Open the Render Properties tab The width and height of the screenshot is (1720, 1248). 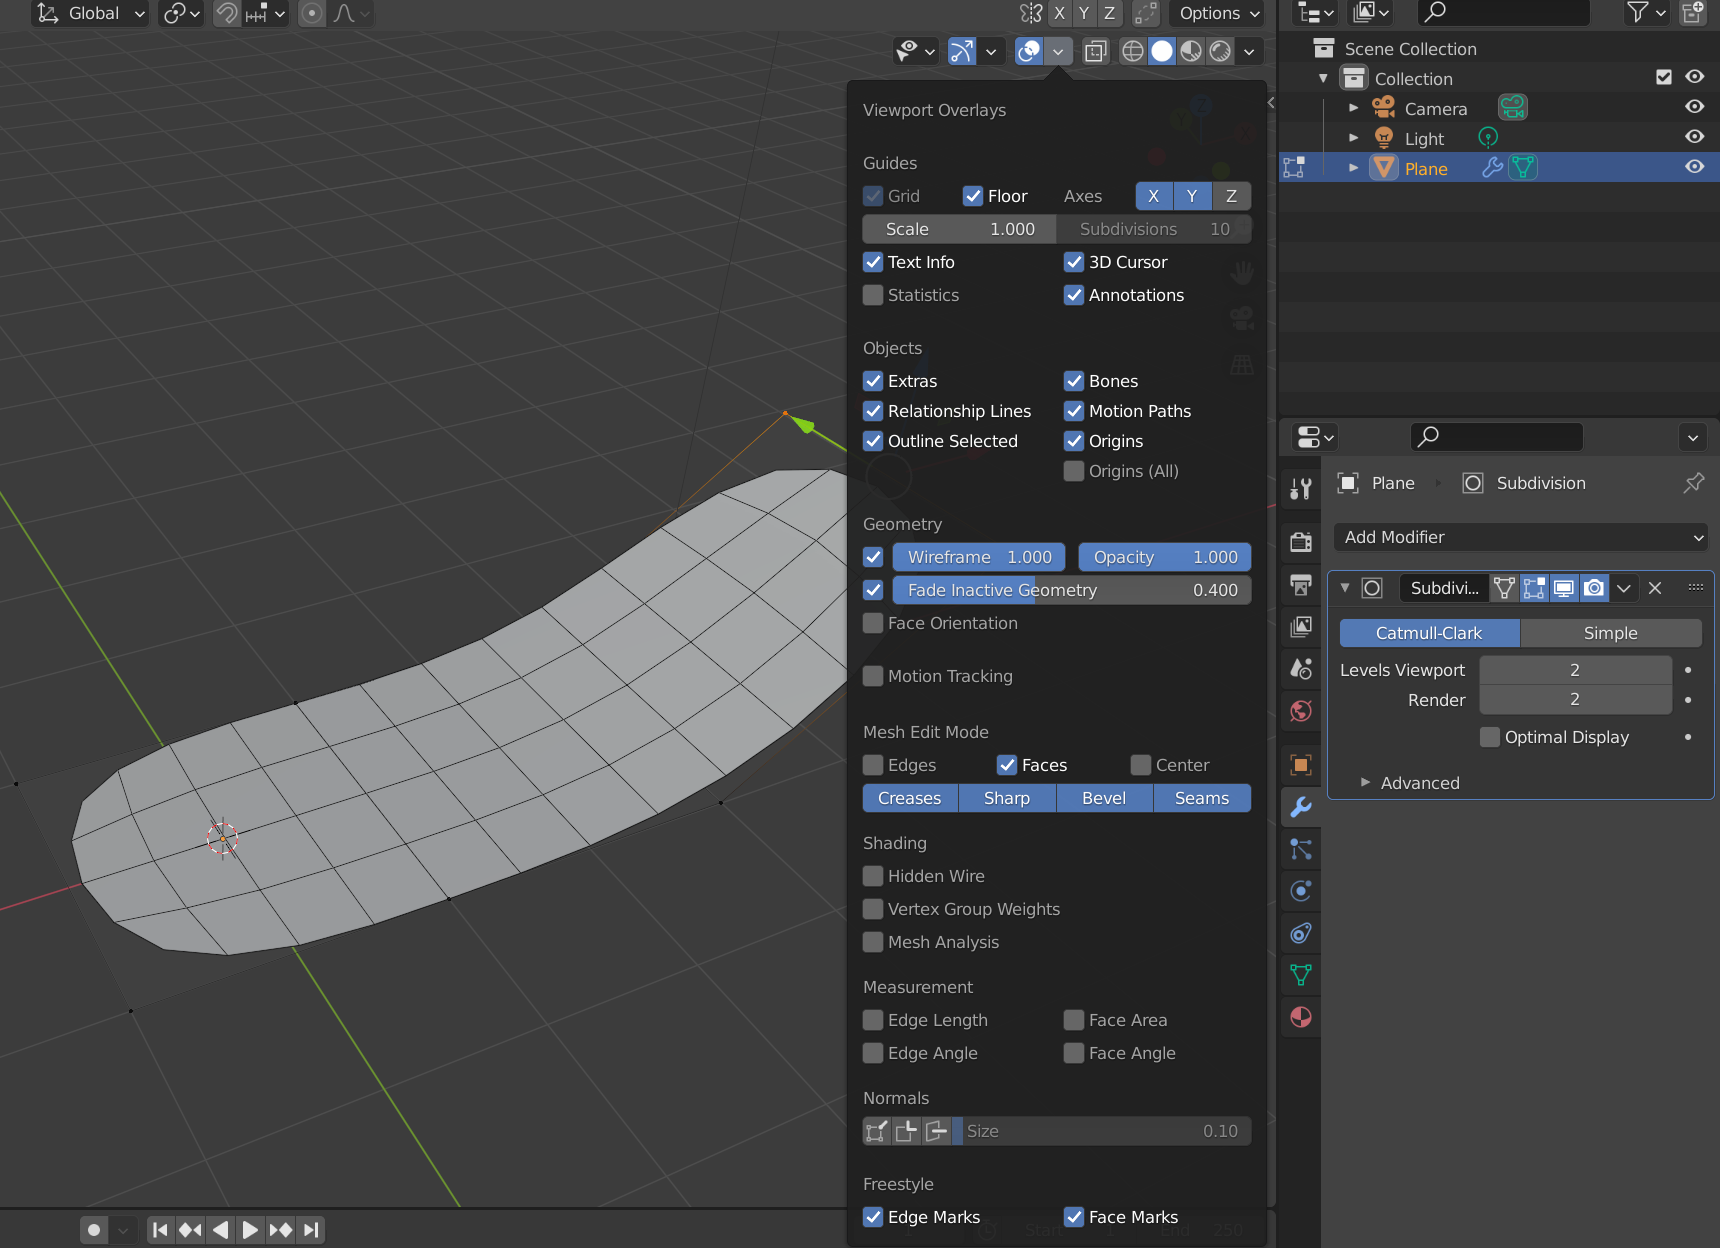1301,542
